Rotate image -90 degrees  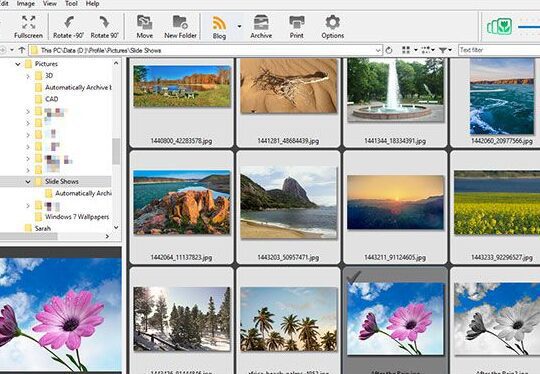click(69, 27)
